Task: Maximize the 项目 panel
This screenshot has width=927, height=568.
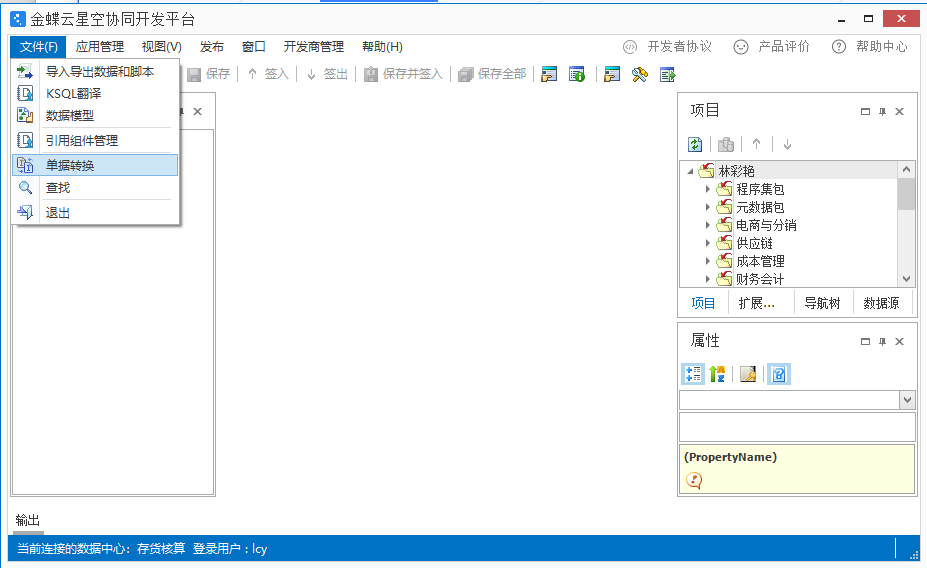Action: pos(866,111)
